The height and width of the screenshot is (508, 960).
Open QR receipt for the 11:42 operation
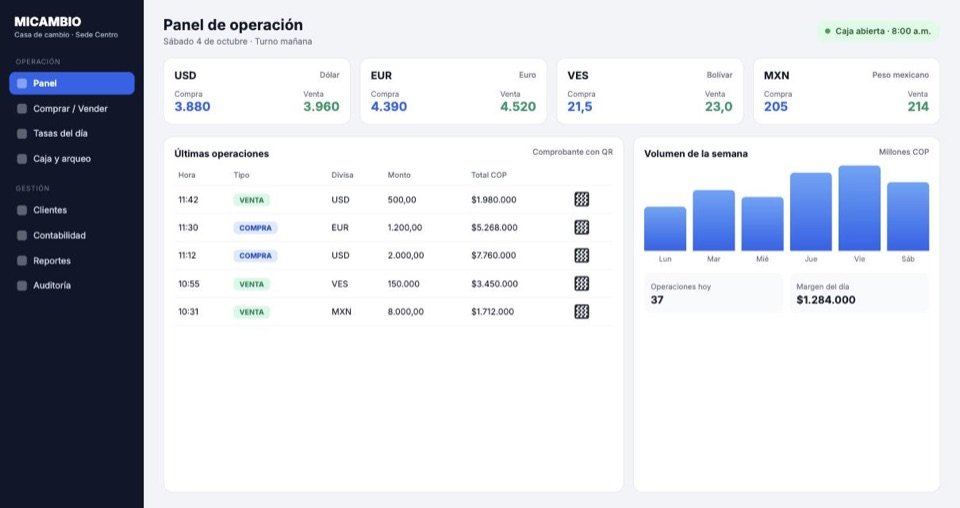(582, 199)
